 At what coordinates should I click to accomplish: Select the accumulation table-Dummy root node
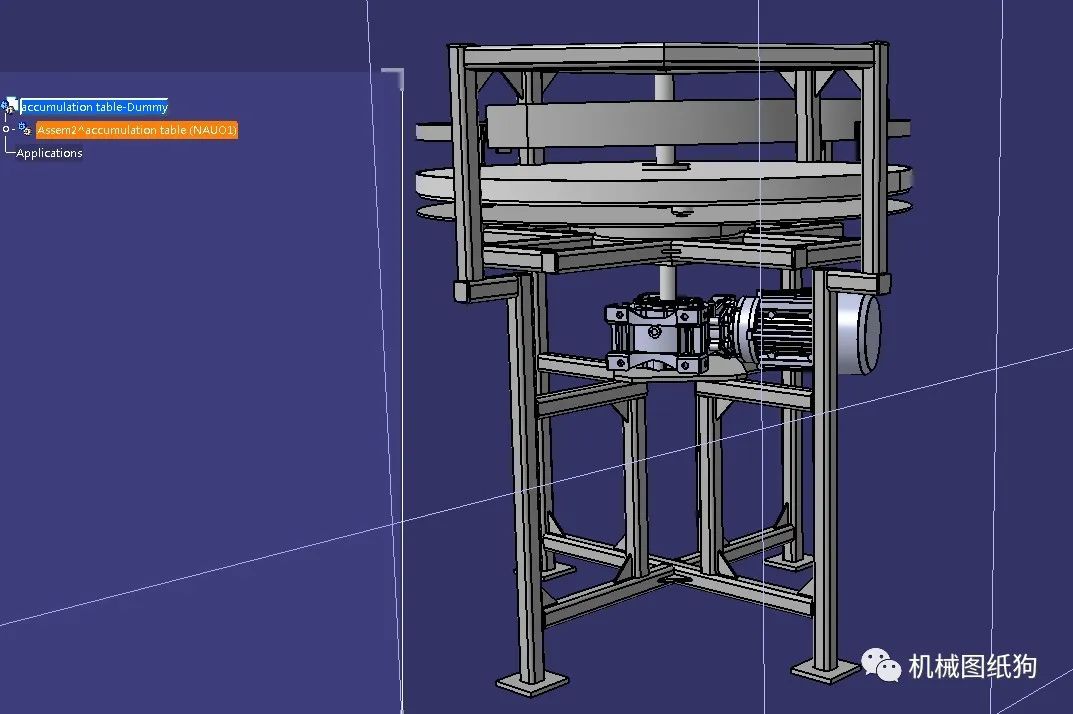[94, 107]
